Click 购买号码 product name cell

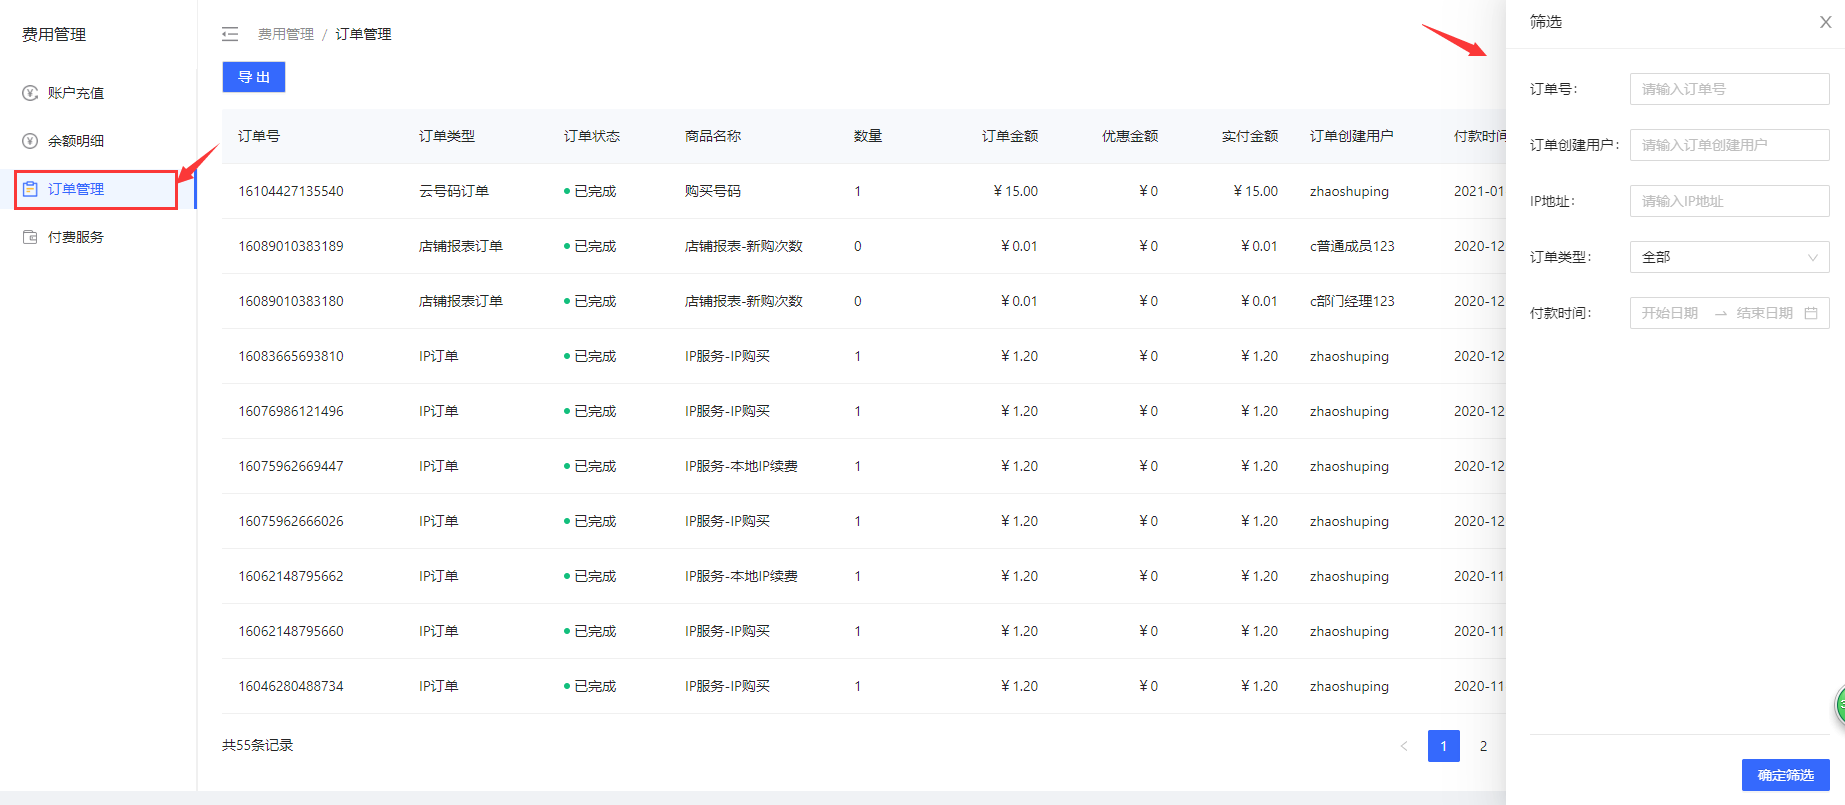tap(713, 191)
